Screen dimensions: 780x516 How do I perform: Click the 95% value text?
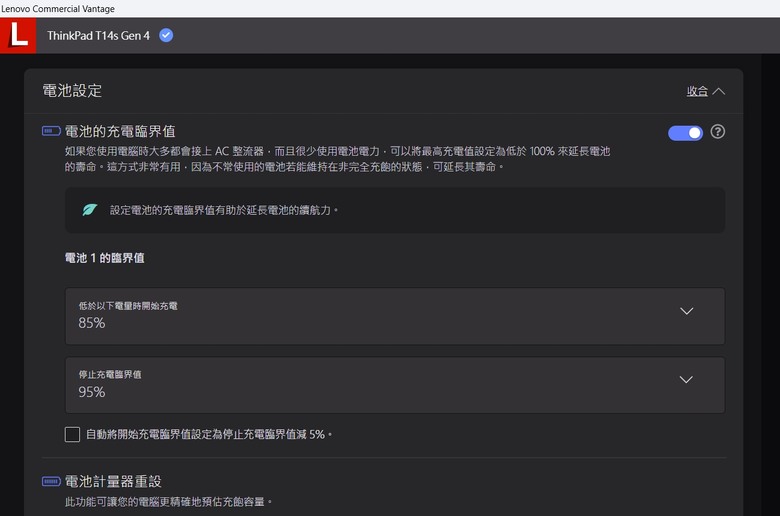92,392
